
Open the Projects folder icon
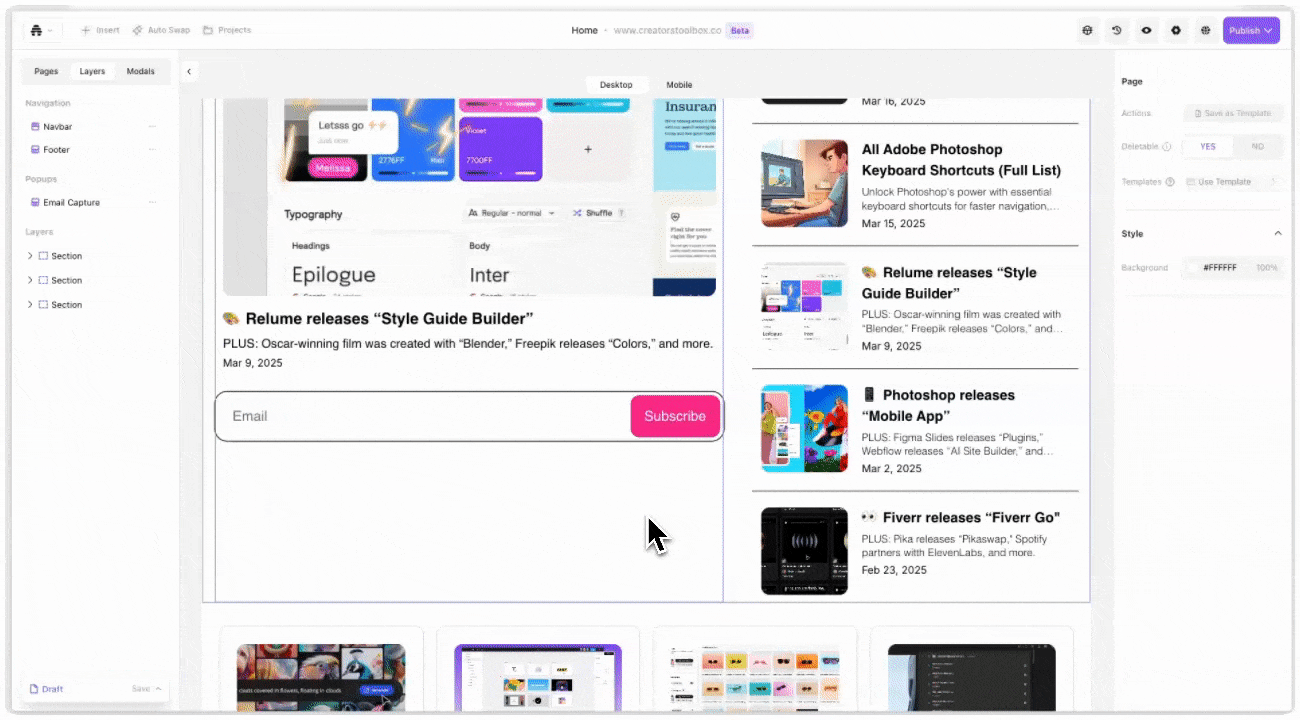(208, 31)
